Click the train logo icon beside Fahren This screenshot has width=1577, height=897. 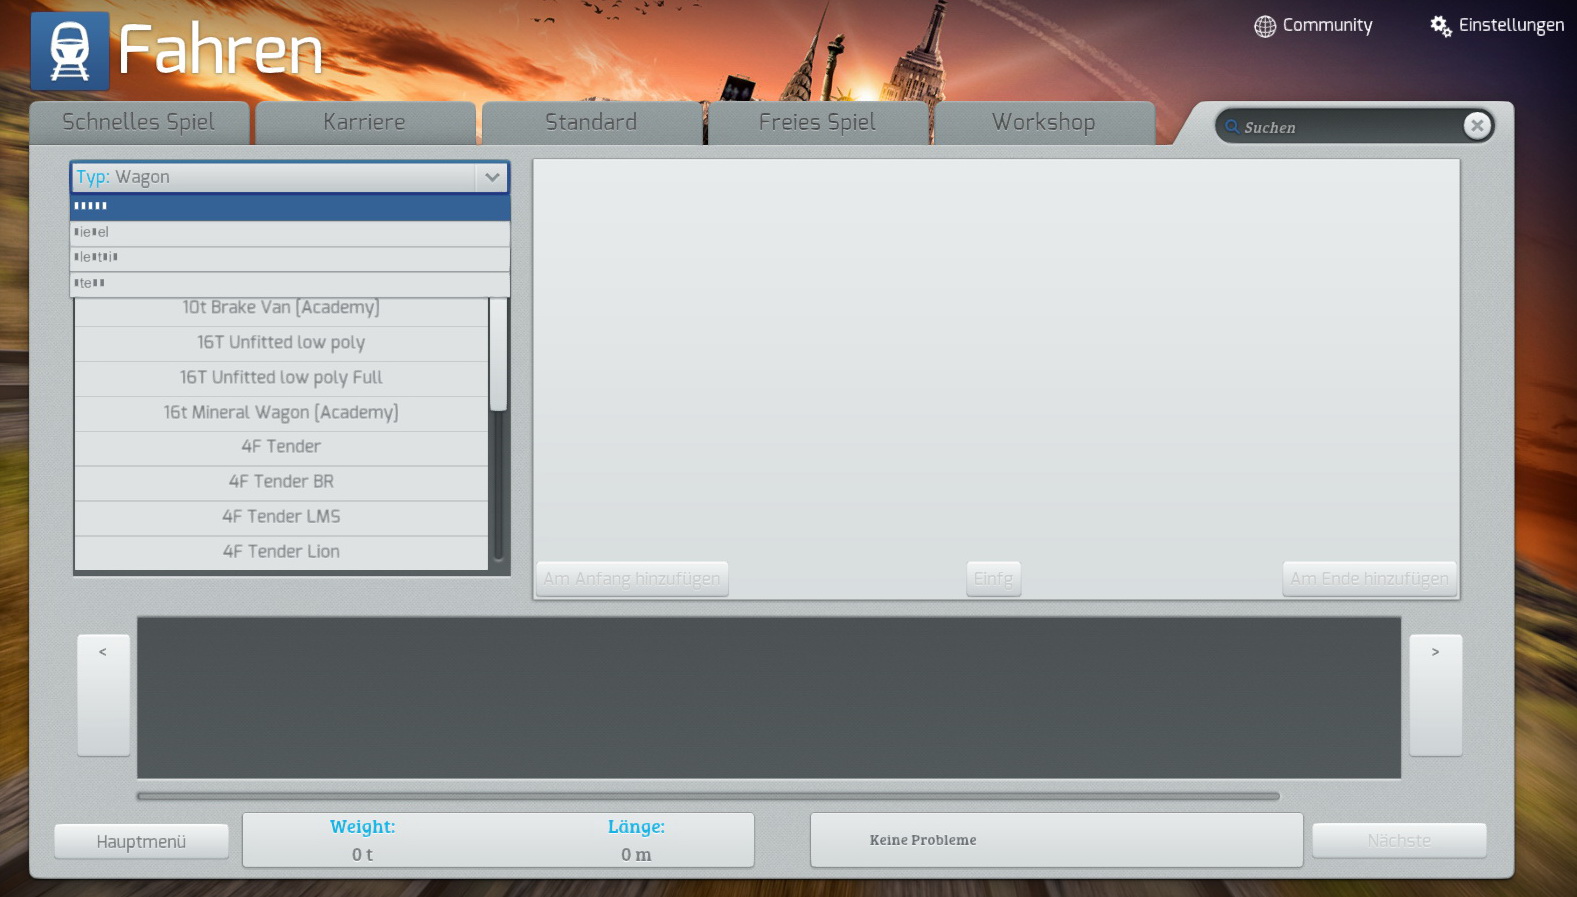(69, 51)
